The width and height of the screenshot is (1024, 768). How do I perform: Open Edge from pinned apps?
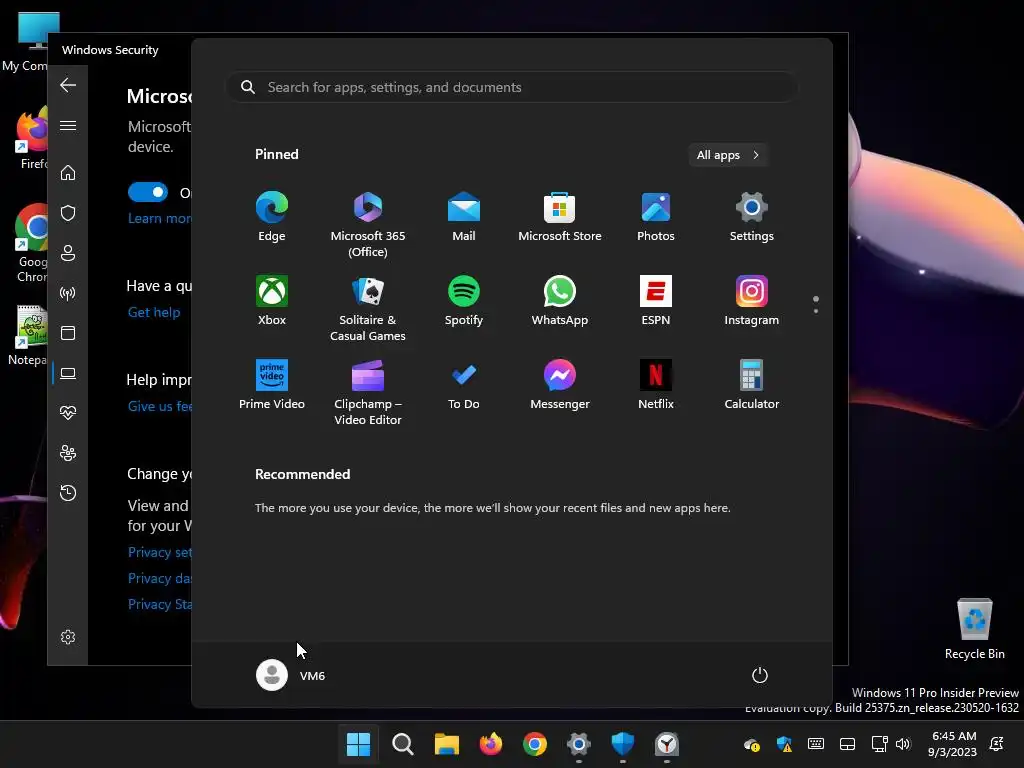[x=272, y=217]
